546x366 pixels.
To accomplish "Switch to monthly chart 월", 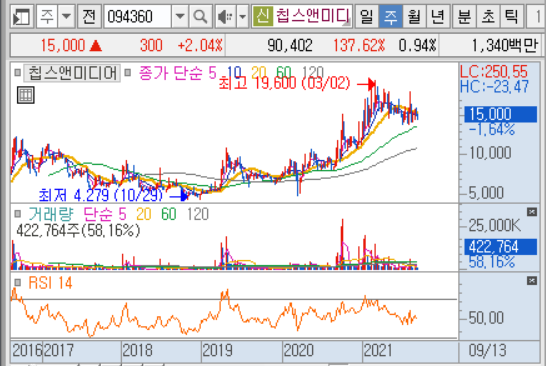I will [x=414, y=16].
